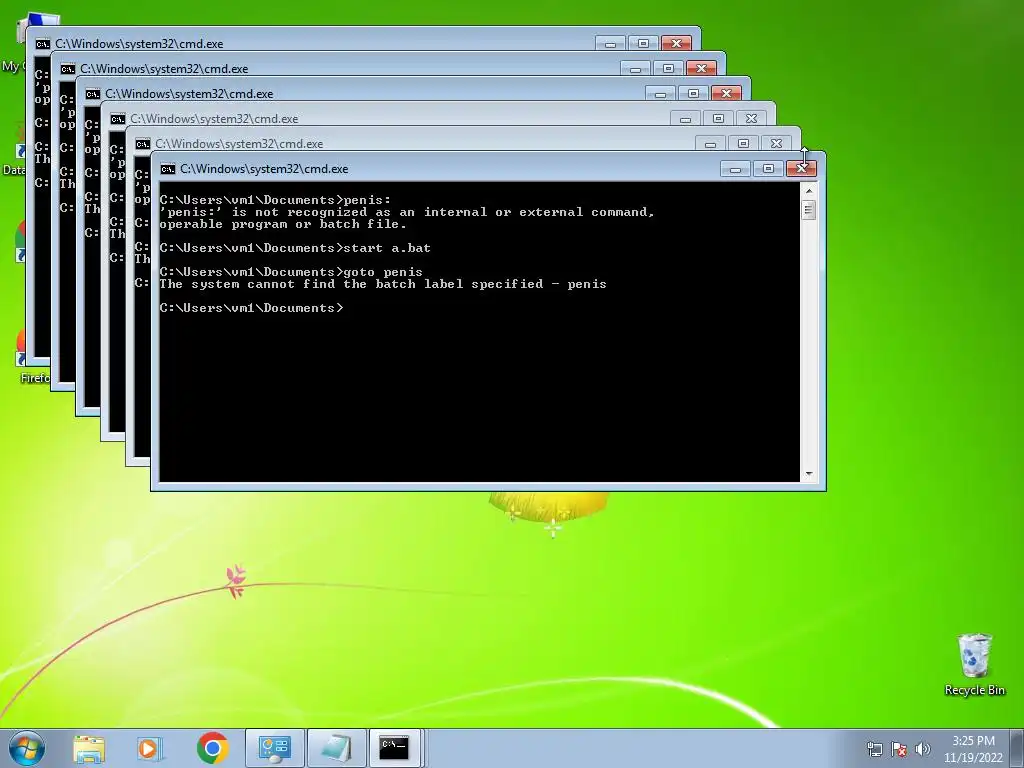Click the Action Center flag tray icon
The height and width of the screenshot is (768, 1024).
pyautogui.click(x=899, y=749)
